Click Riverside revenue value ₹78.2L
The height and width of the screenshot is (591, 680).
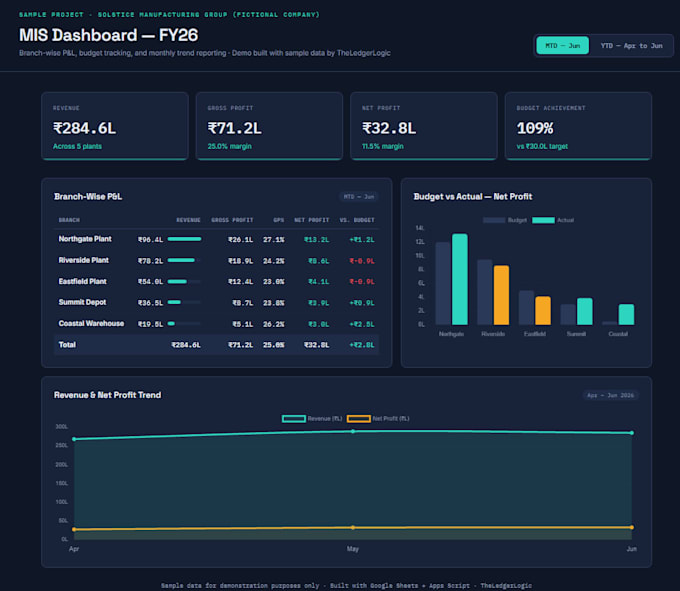(150, 261)
